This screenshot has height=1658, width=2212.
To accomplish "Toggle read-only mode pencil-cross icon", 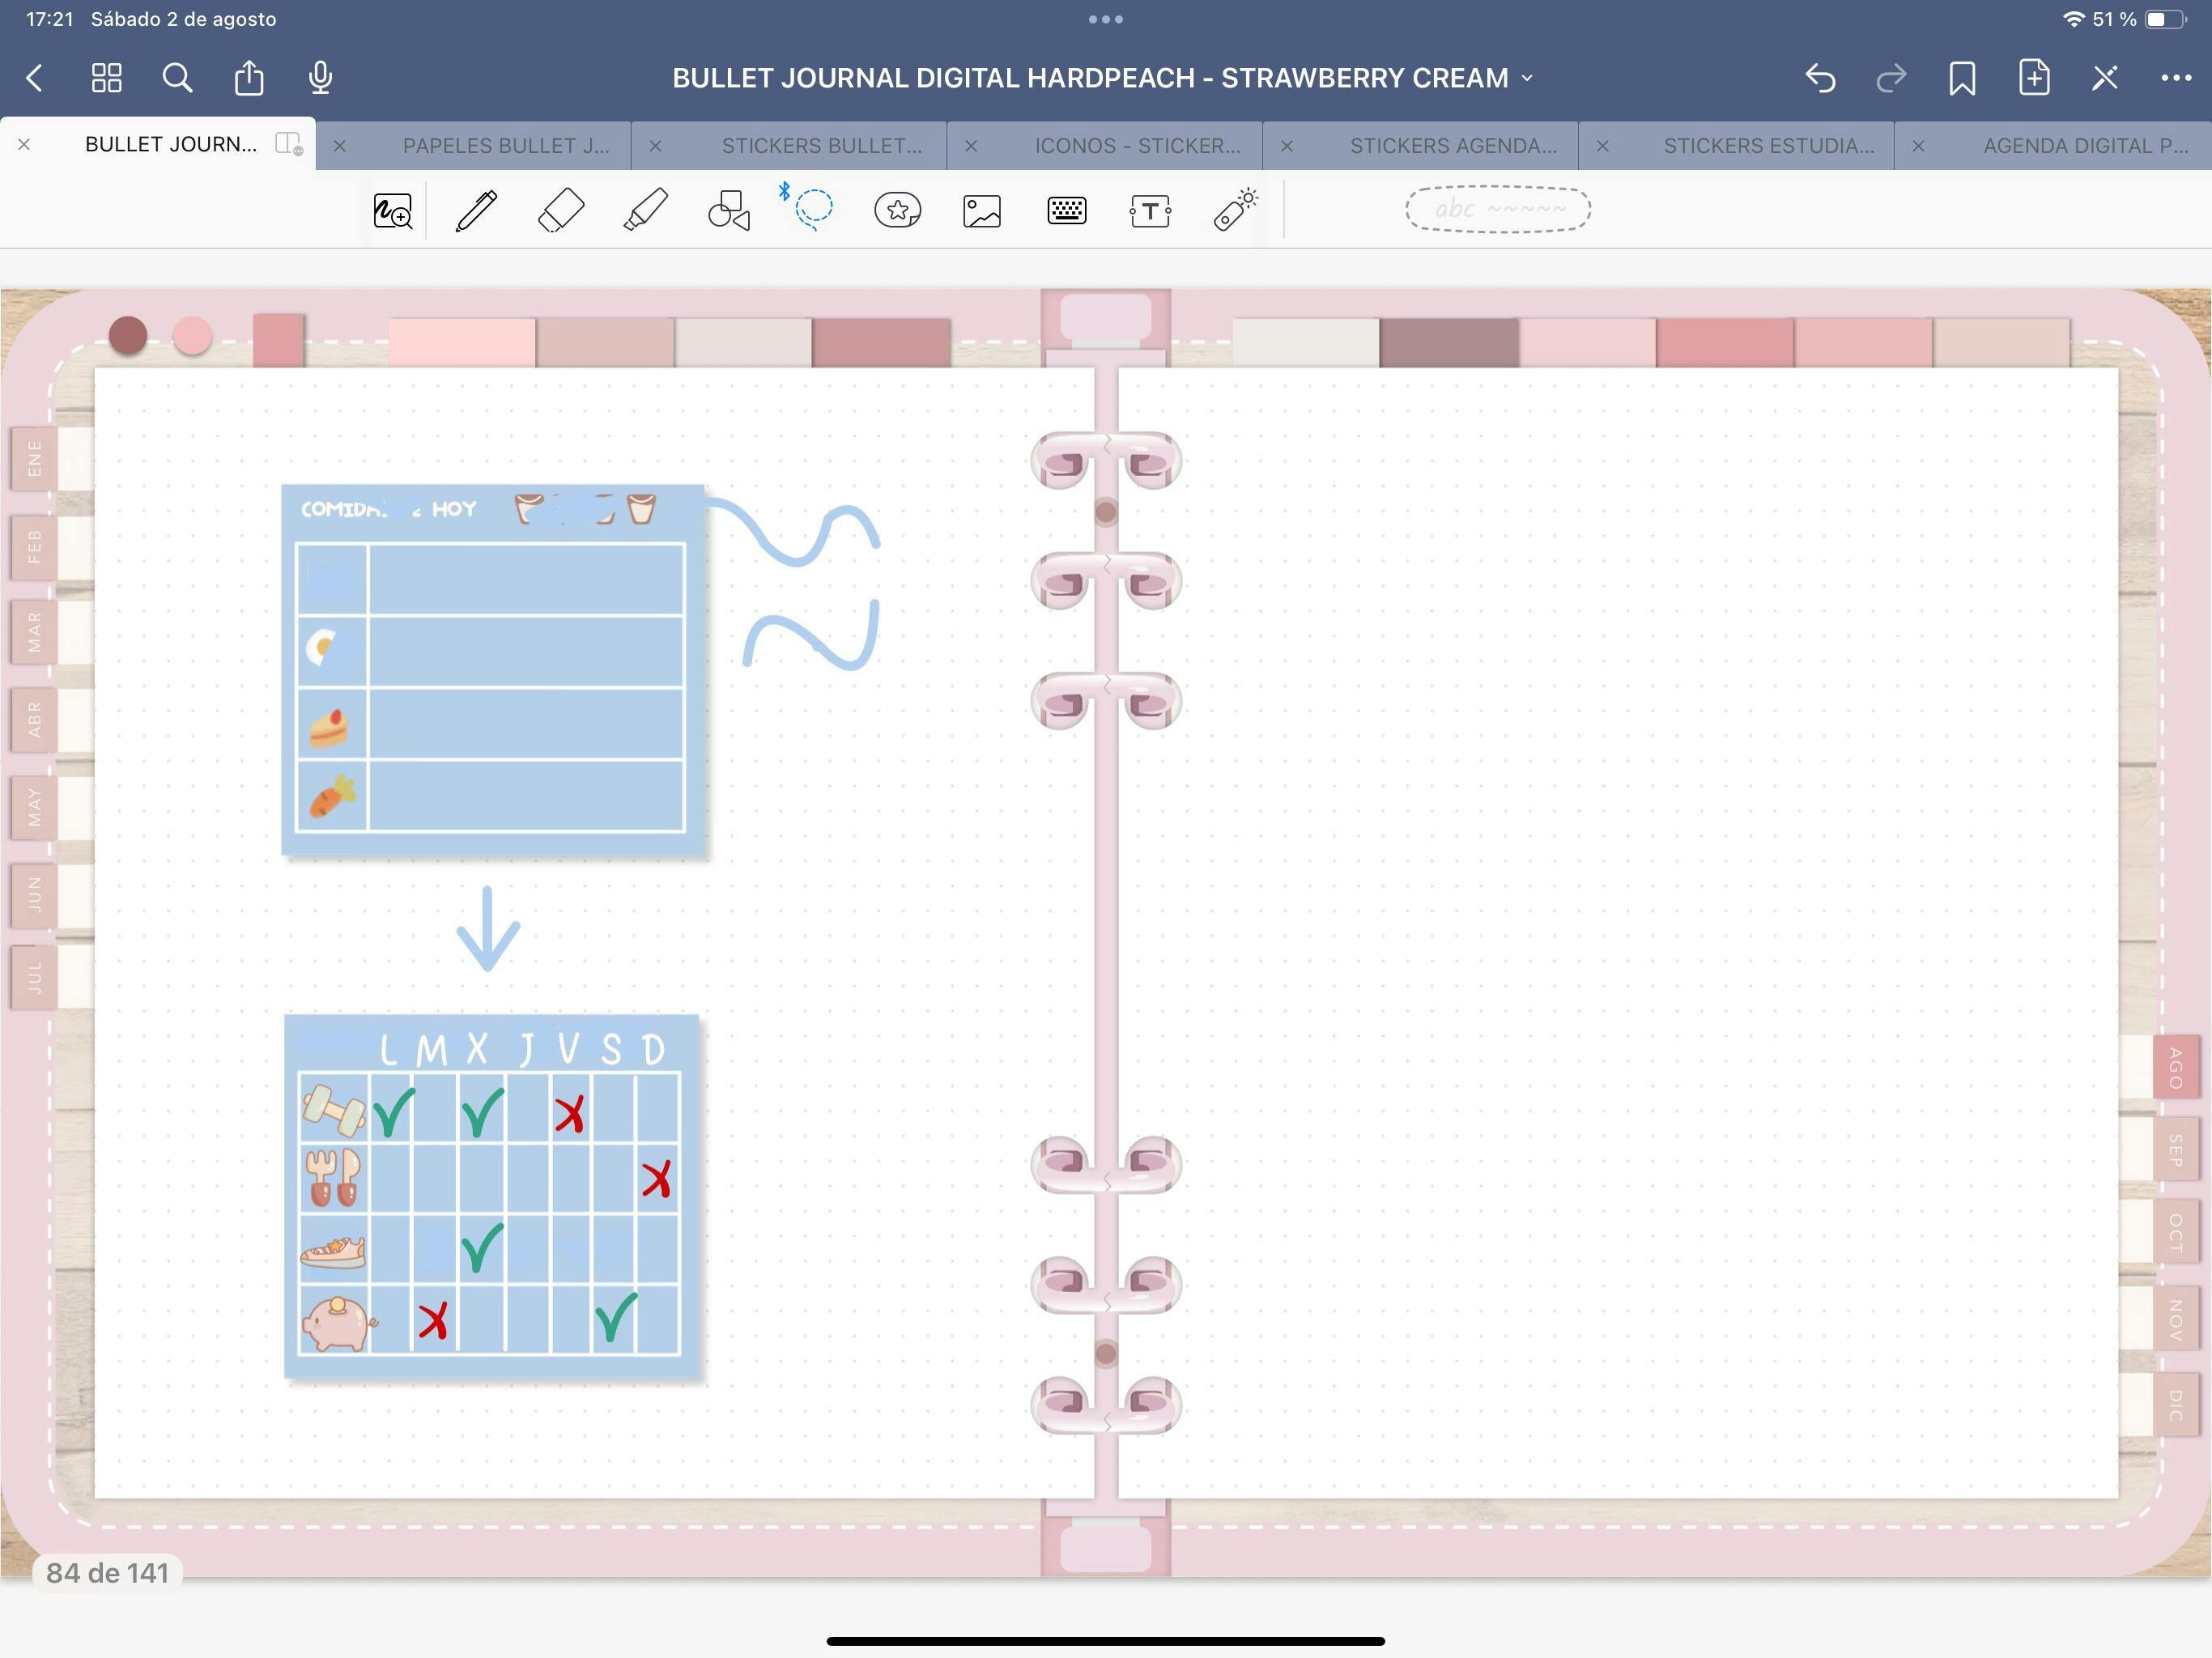I will tap(2104, 78).
